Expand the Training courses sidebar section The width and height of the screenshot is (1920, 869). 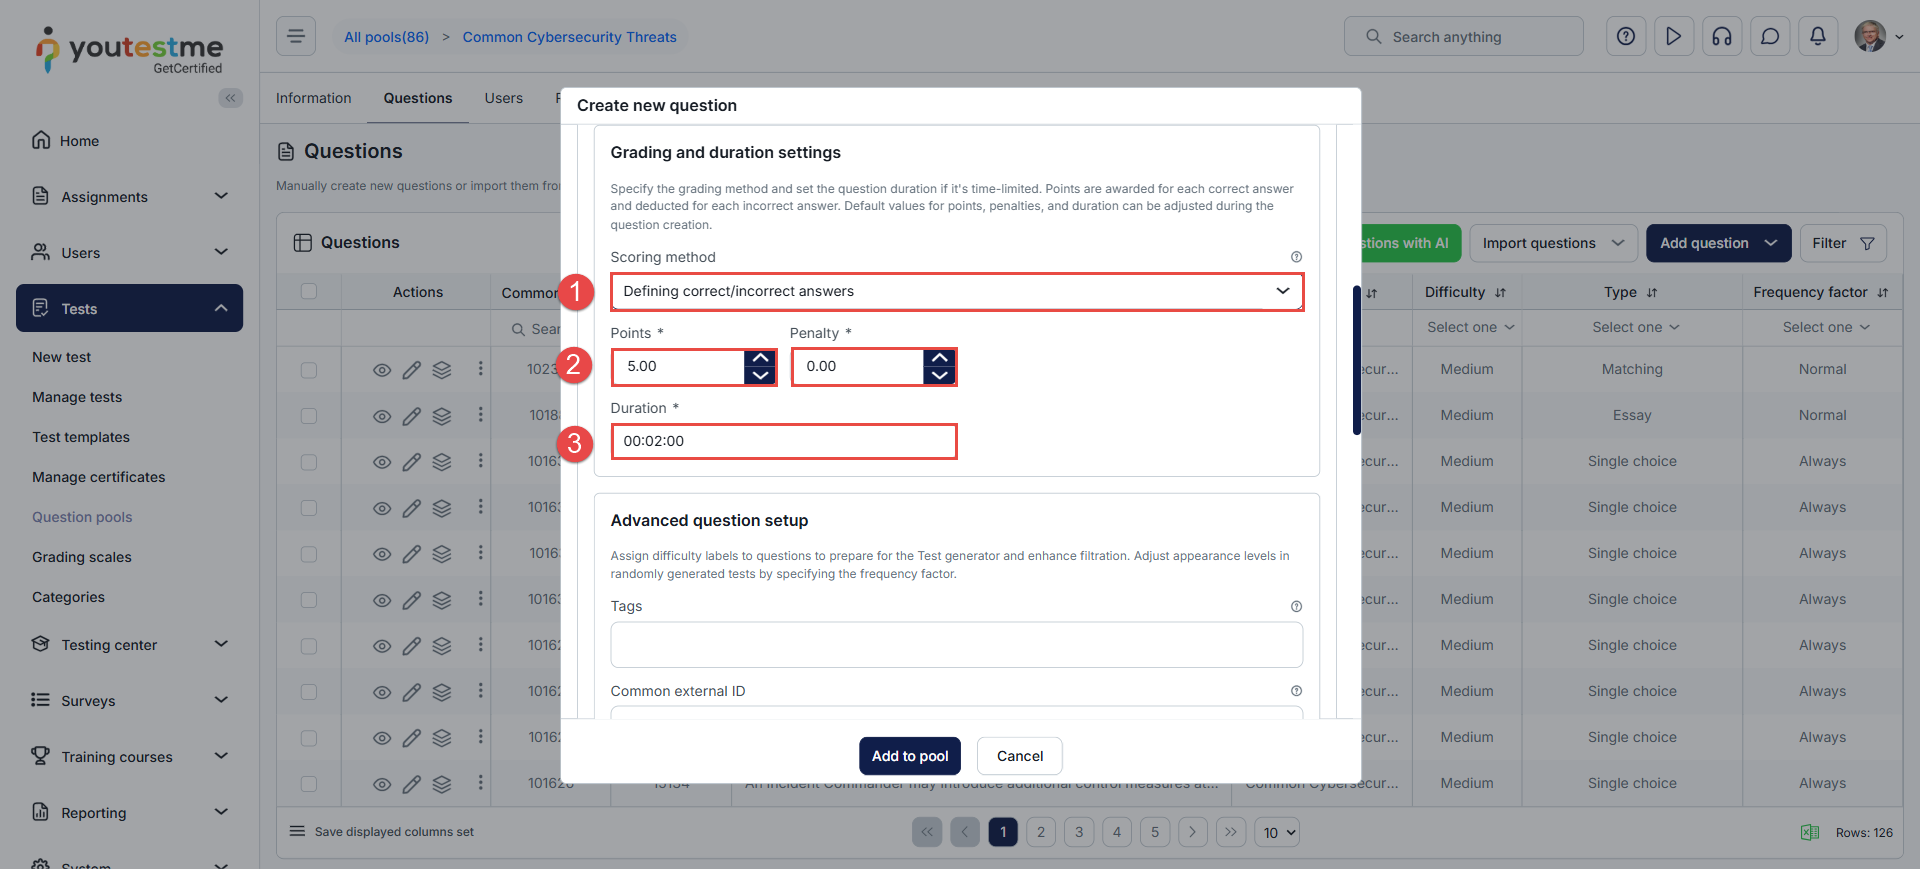(x=130, y=757)
